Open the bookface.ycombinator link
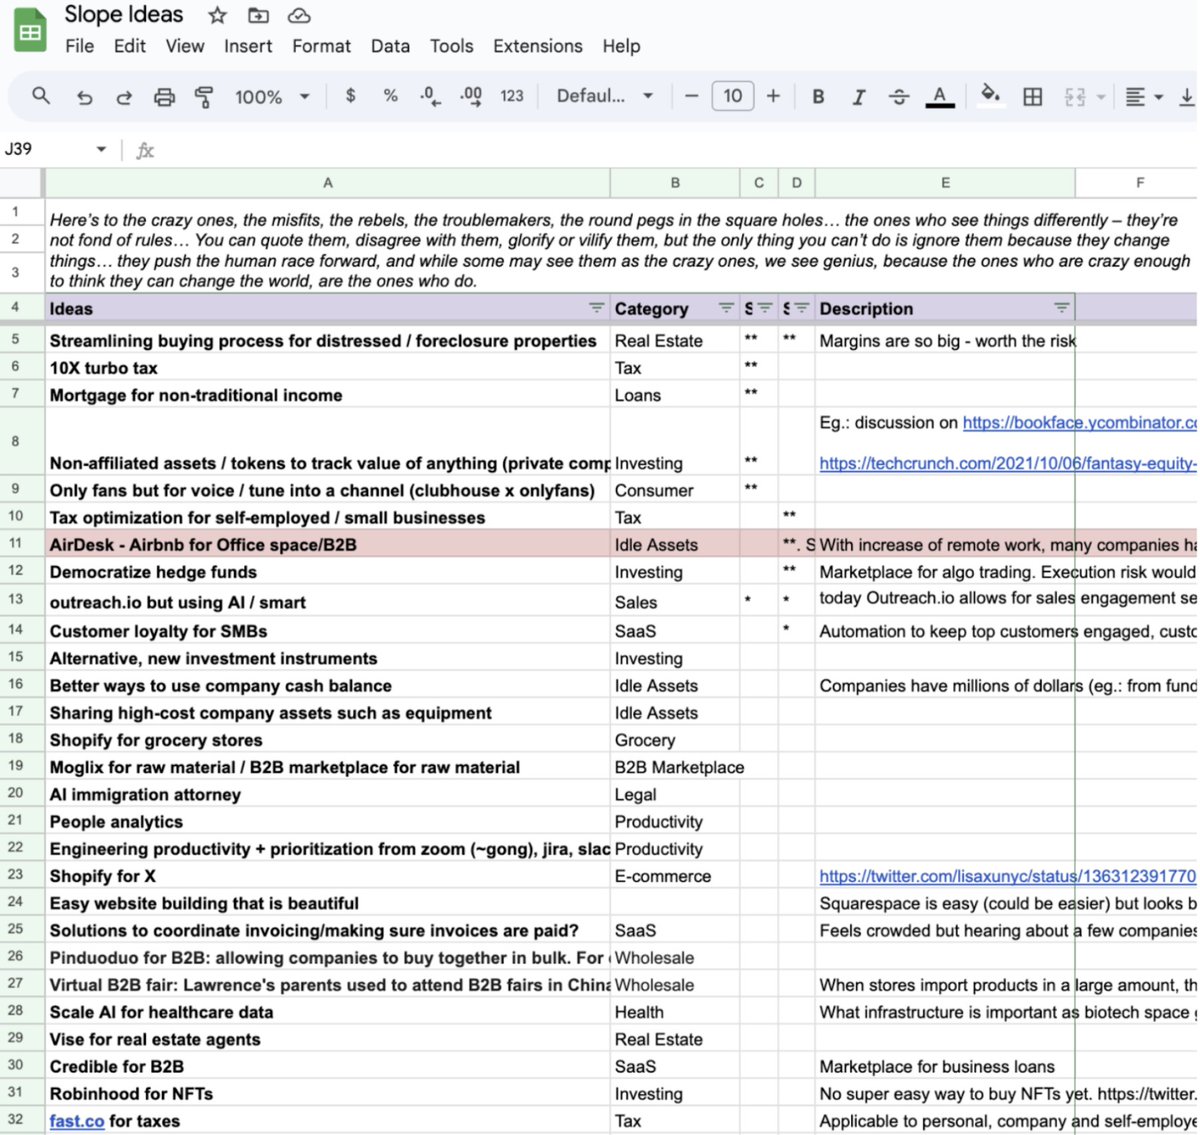1200x1135 pixels. 1079,423
